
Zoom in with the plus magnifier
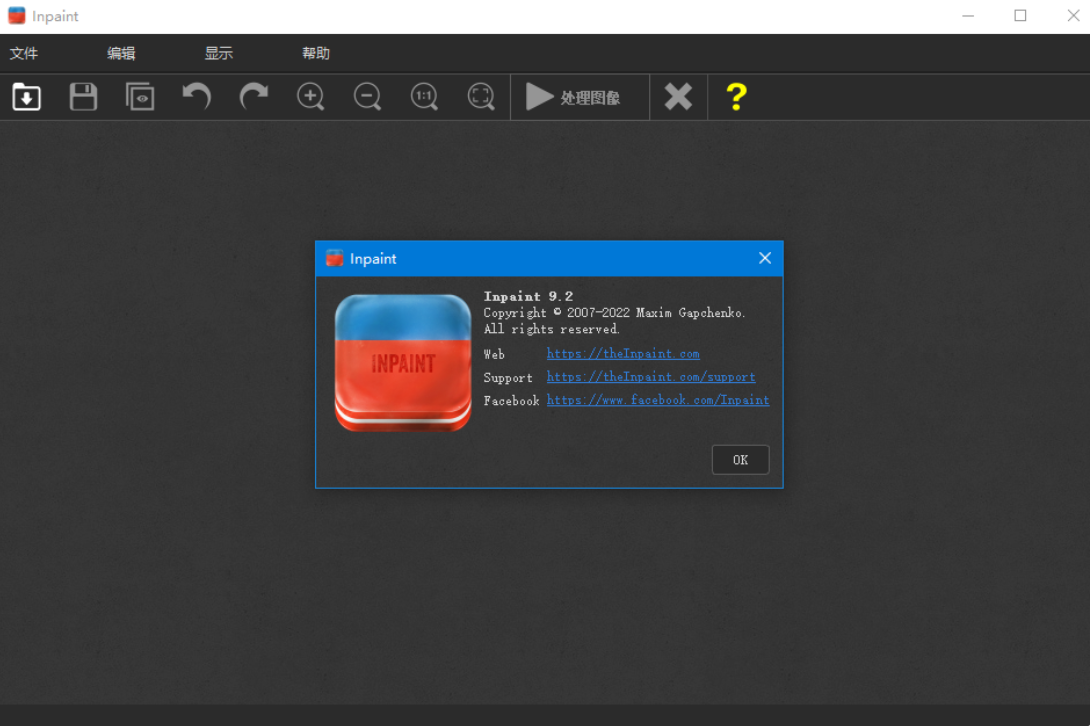click(x=311, y=97)
